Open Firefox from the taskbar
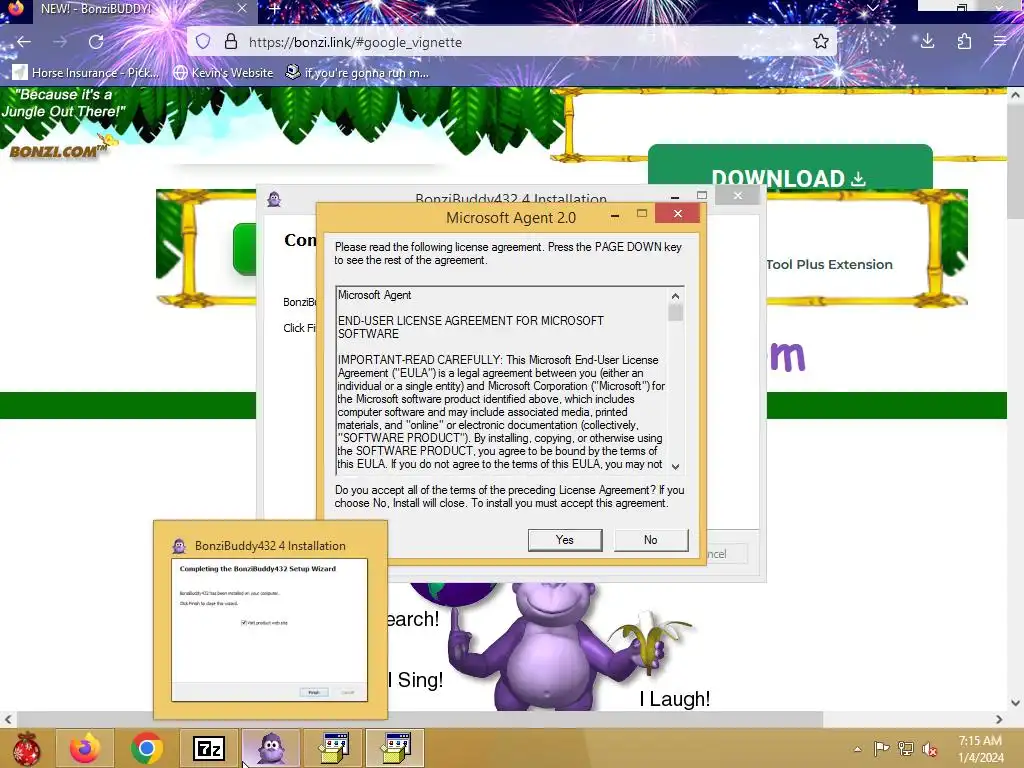The height and width of the screenshot is (768, 1024). [85, 748]
